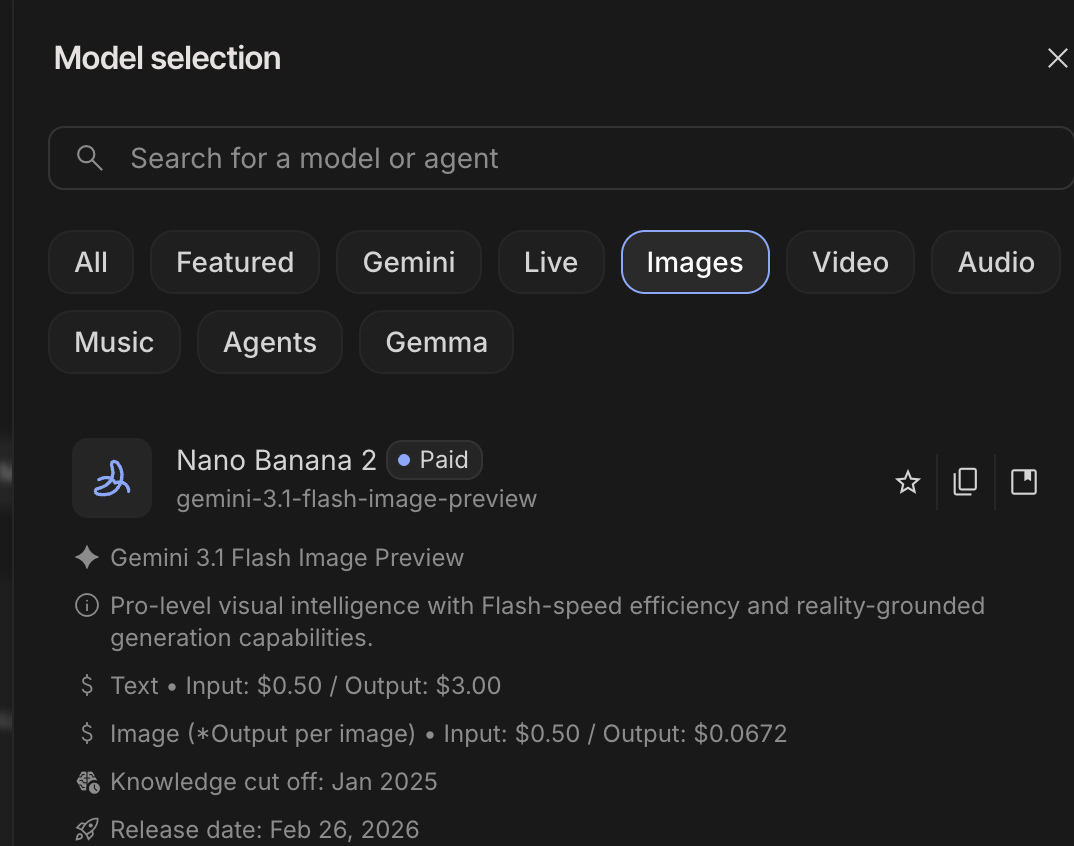Select the Gemma filter chip
Screen dimensions: 1074x846
point(436,342)
